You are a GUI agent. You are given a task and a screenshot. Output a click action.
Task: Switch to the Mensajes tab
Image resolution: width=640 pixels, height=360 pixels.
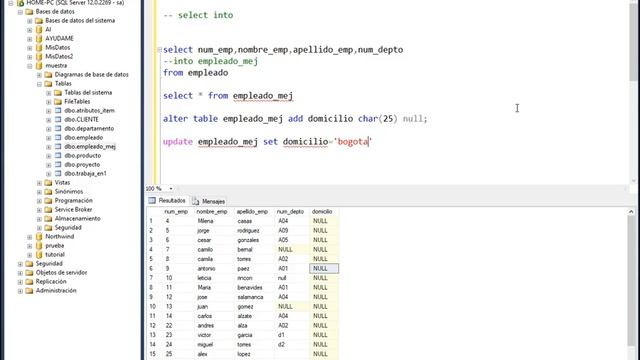[x=209, y=201]
